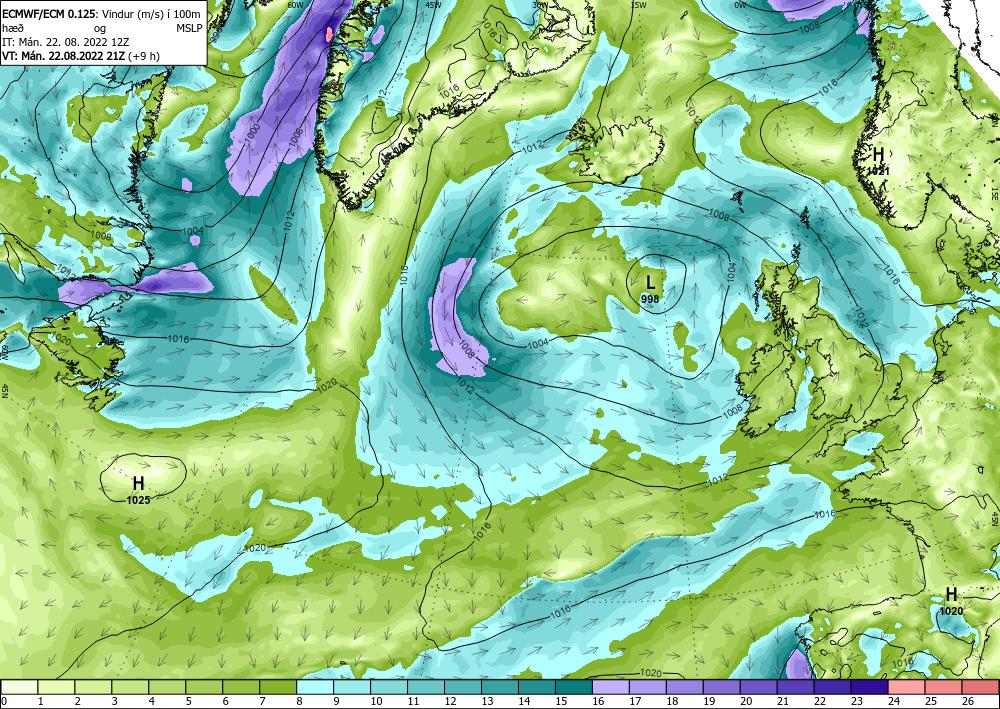Click the high-pressure H marker labeled 1021
This screenshot has height=709, width=1000.
click(x=878, y=154)
